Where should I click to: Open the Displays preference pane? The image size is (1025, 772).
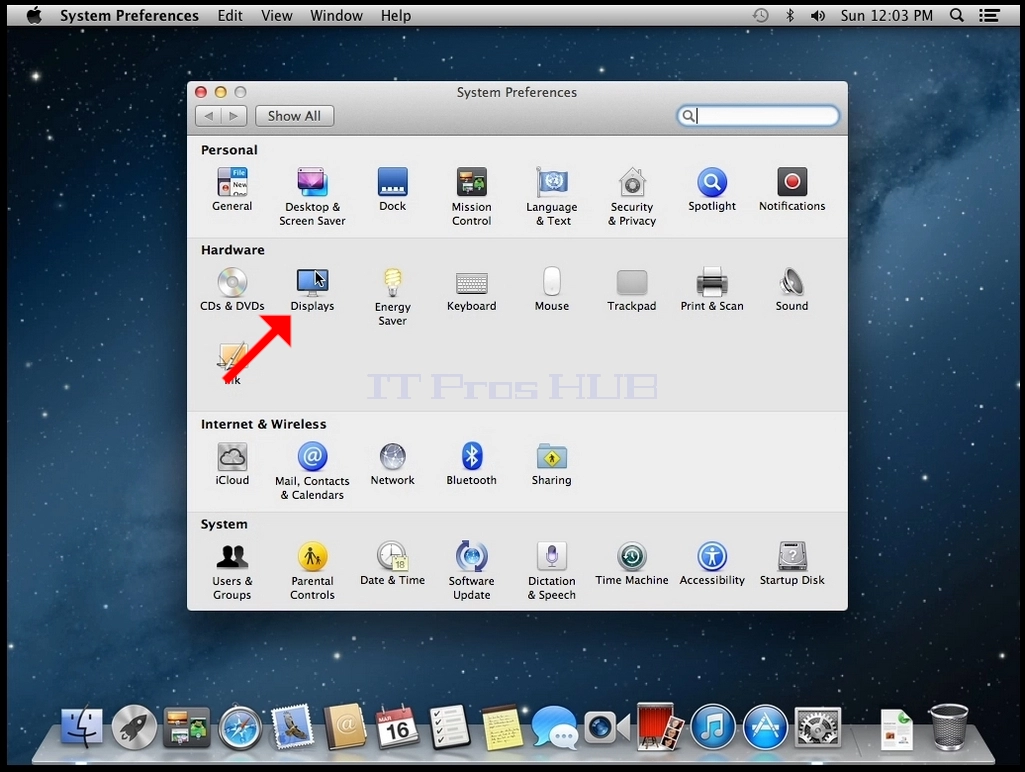pyautogui.click(x=312, y=289)
